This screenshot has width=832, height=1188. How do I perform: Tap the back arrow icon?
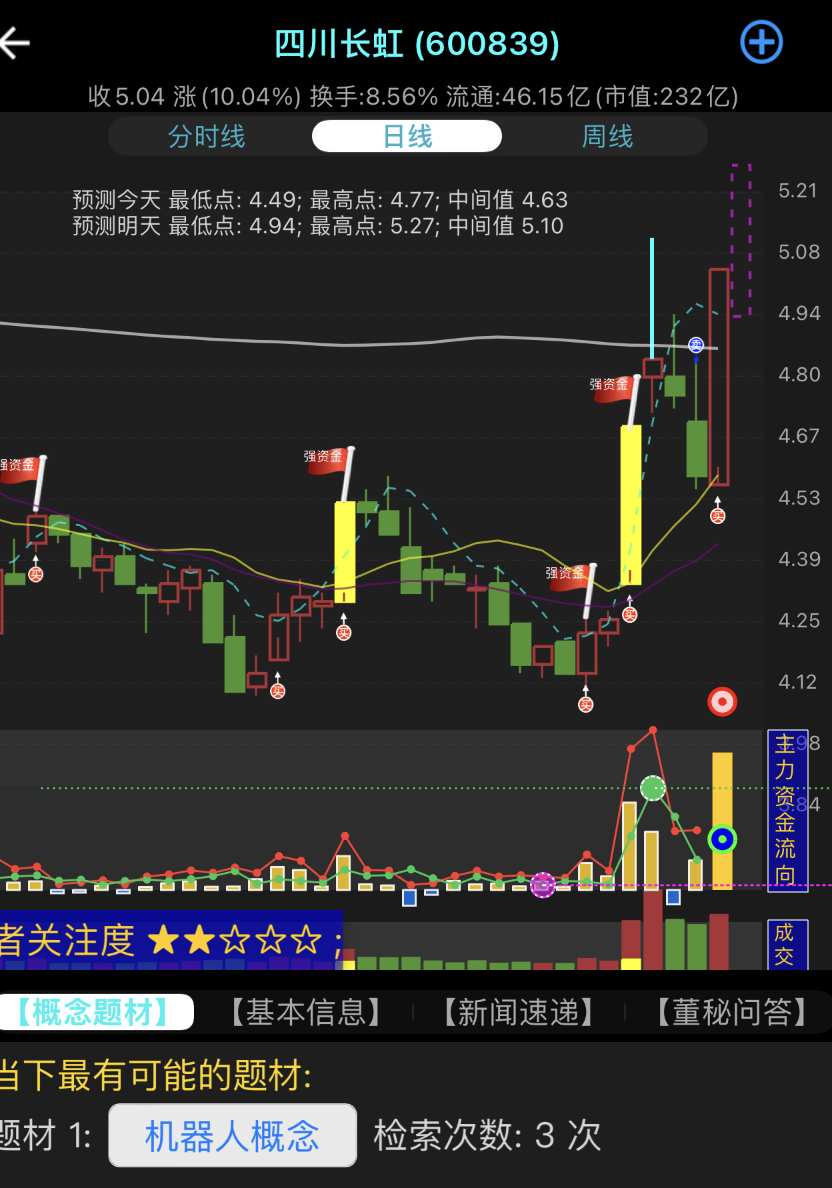(16, 43)
